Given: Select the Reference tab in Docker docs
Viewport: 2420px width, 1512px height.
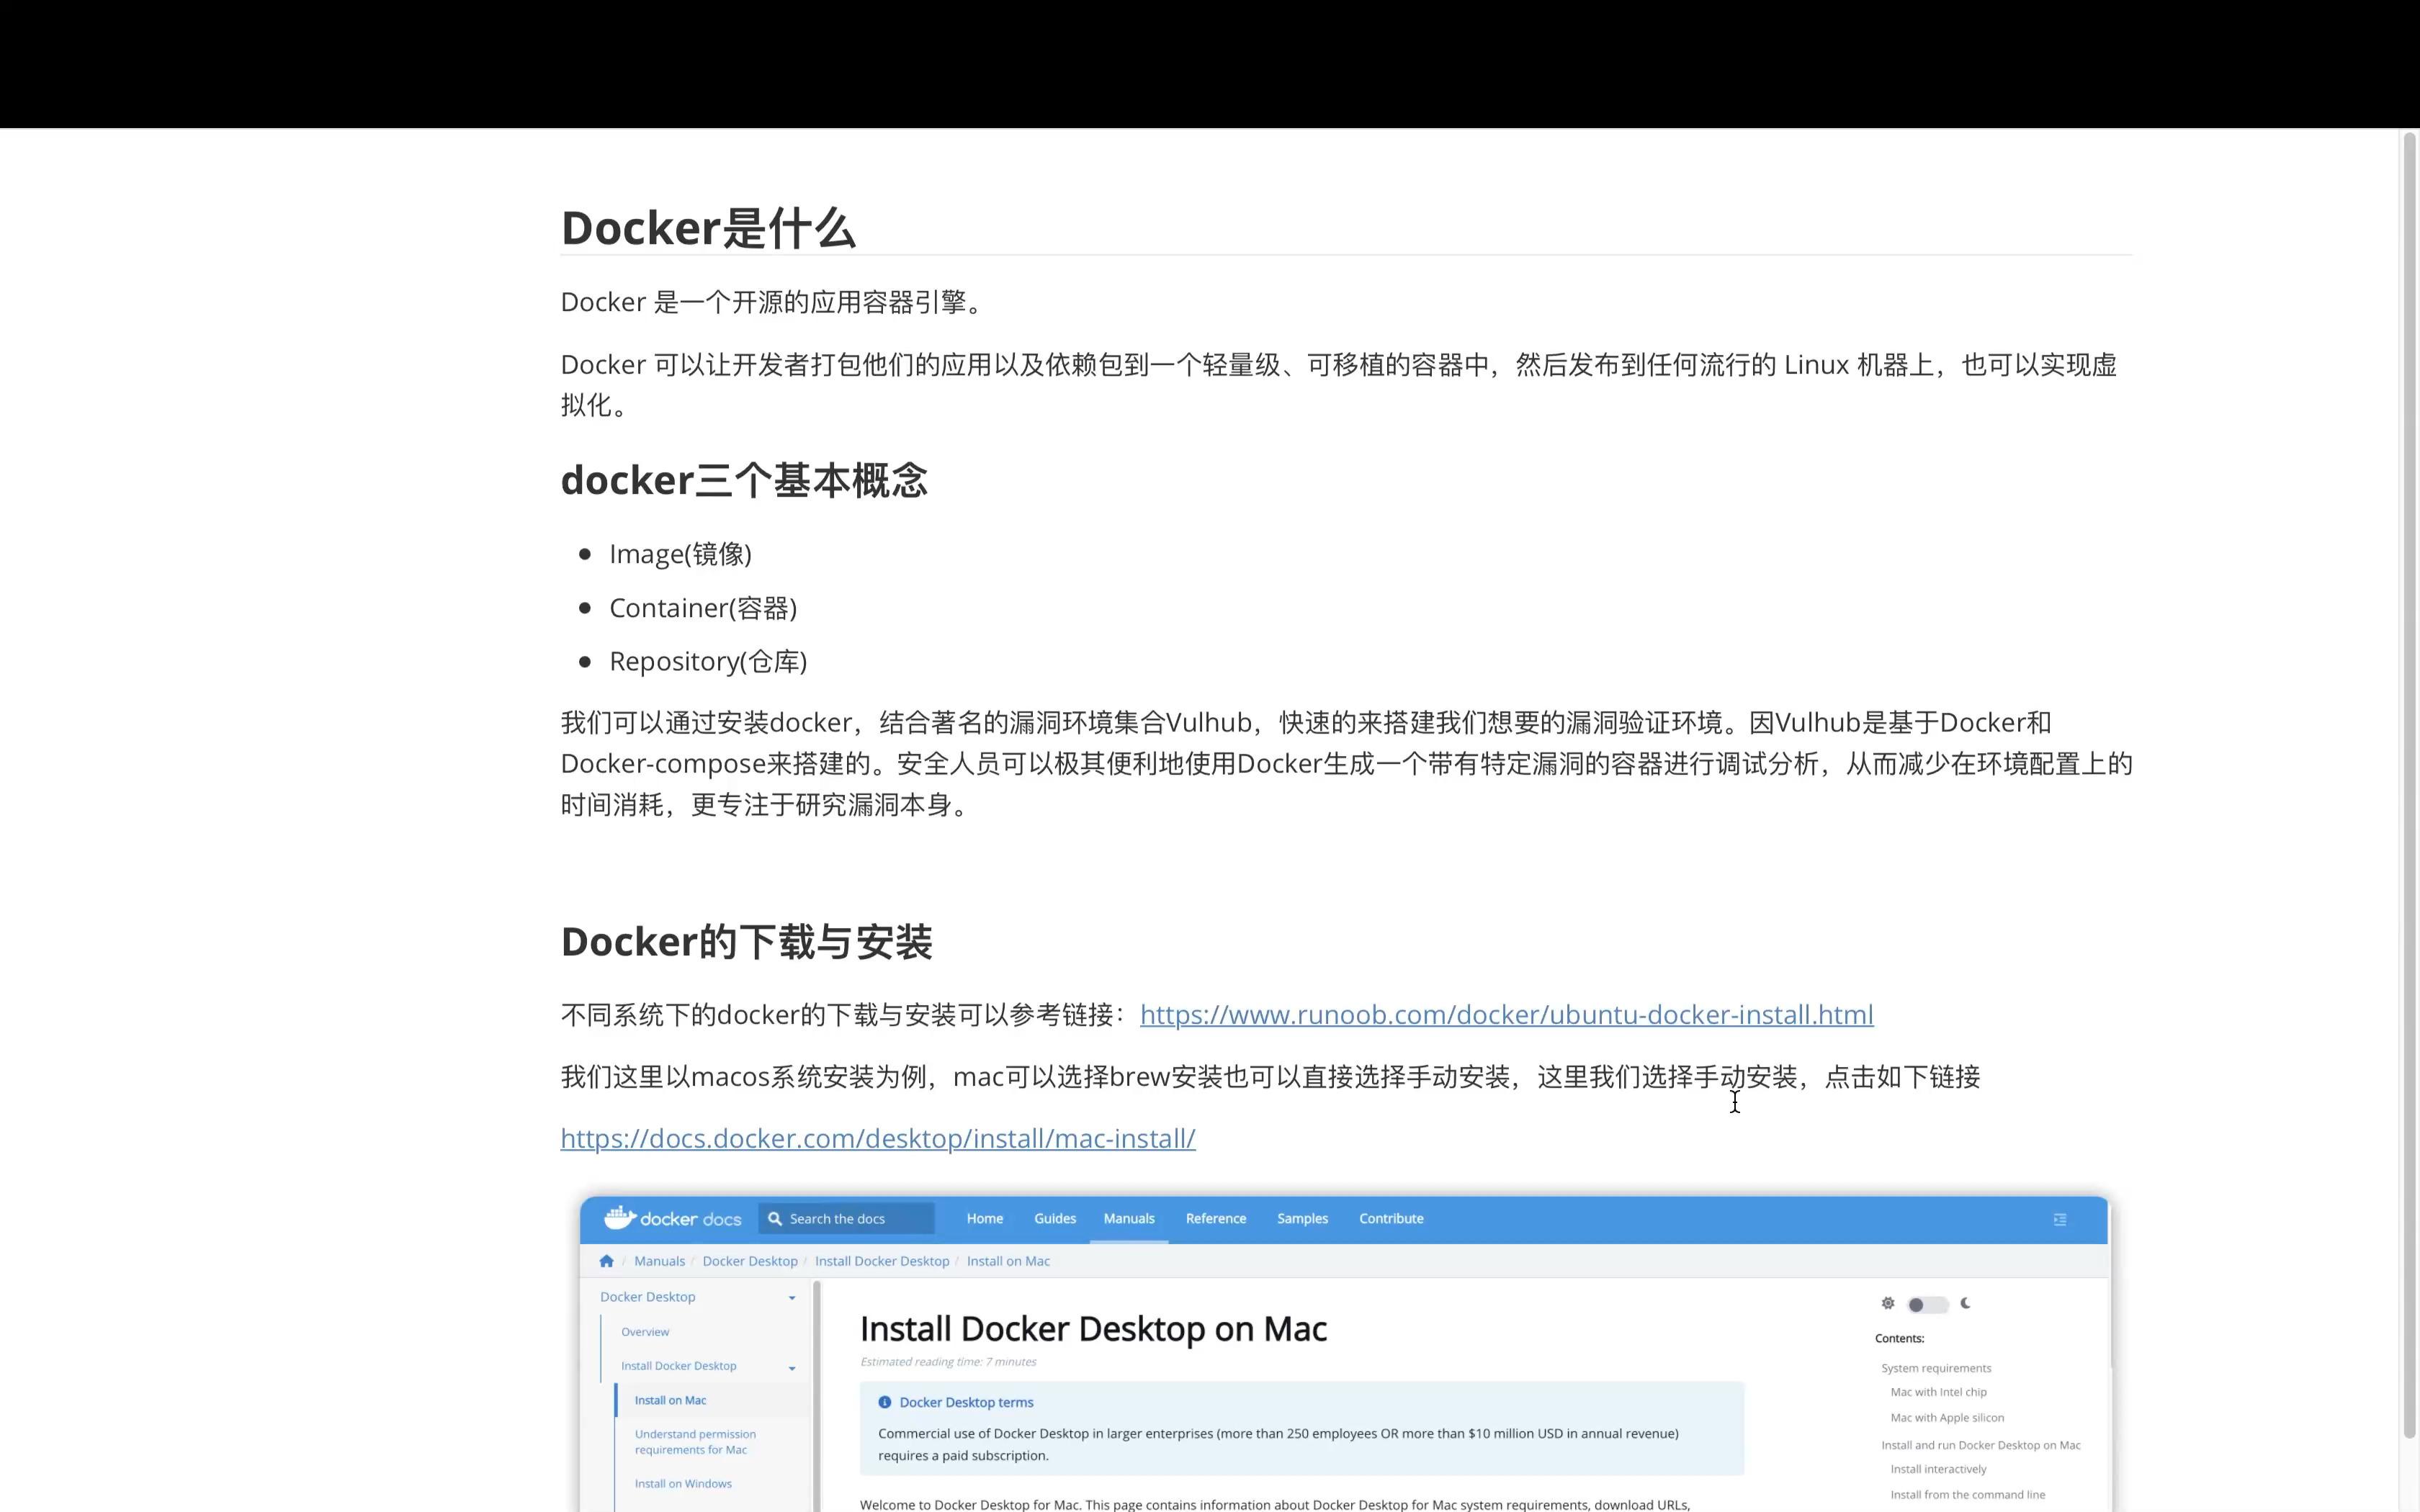Looking at the screenshot, I should tap(1216, 1218).
